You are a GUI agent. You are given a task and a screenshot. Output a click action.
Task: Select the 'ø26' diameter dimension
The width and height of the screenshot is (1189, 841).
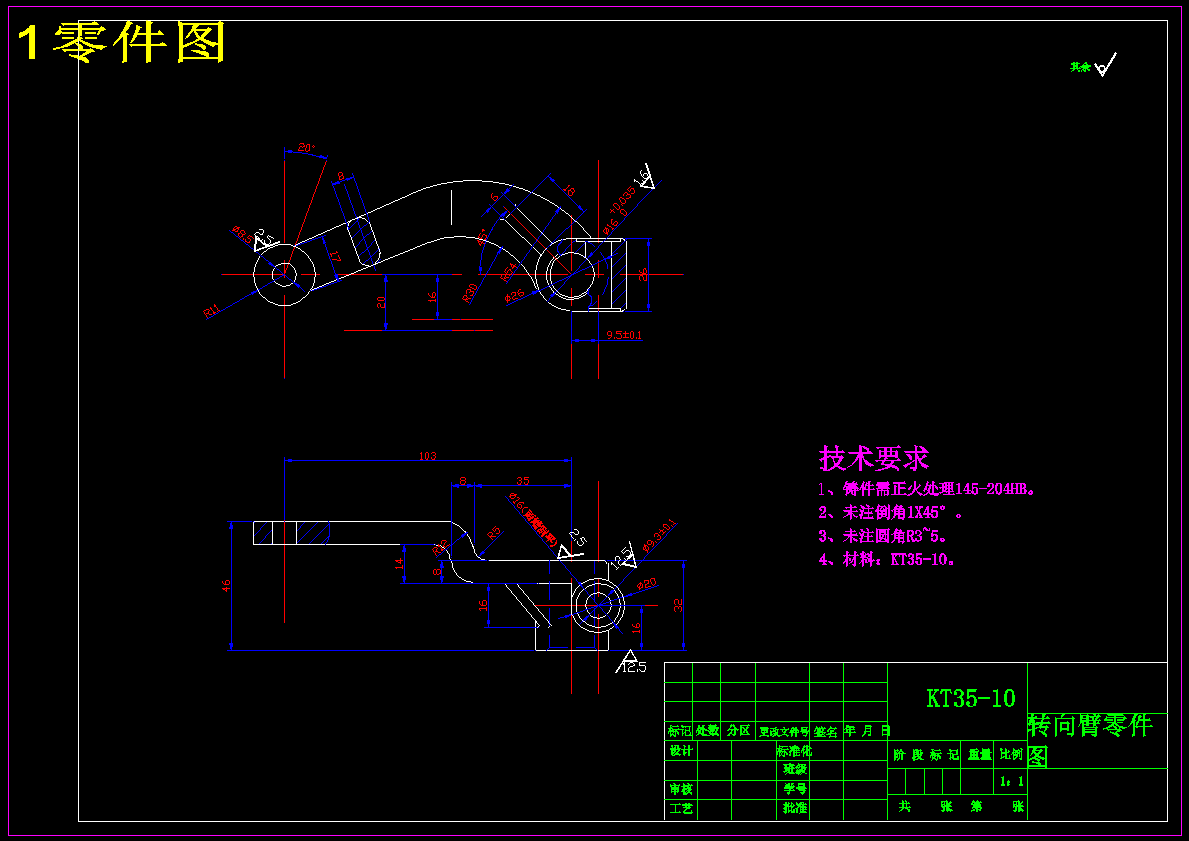click(x=514, y=296)
